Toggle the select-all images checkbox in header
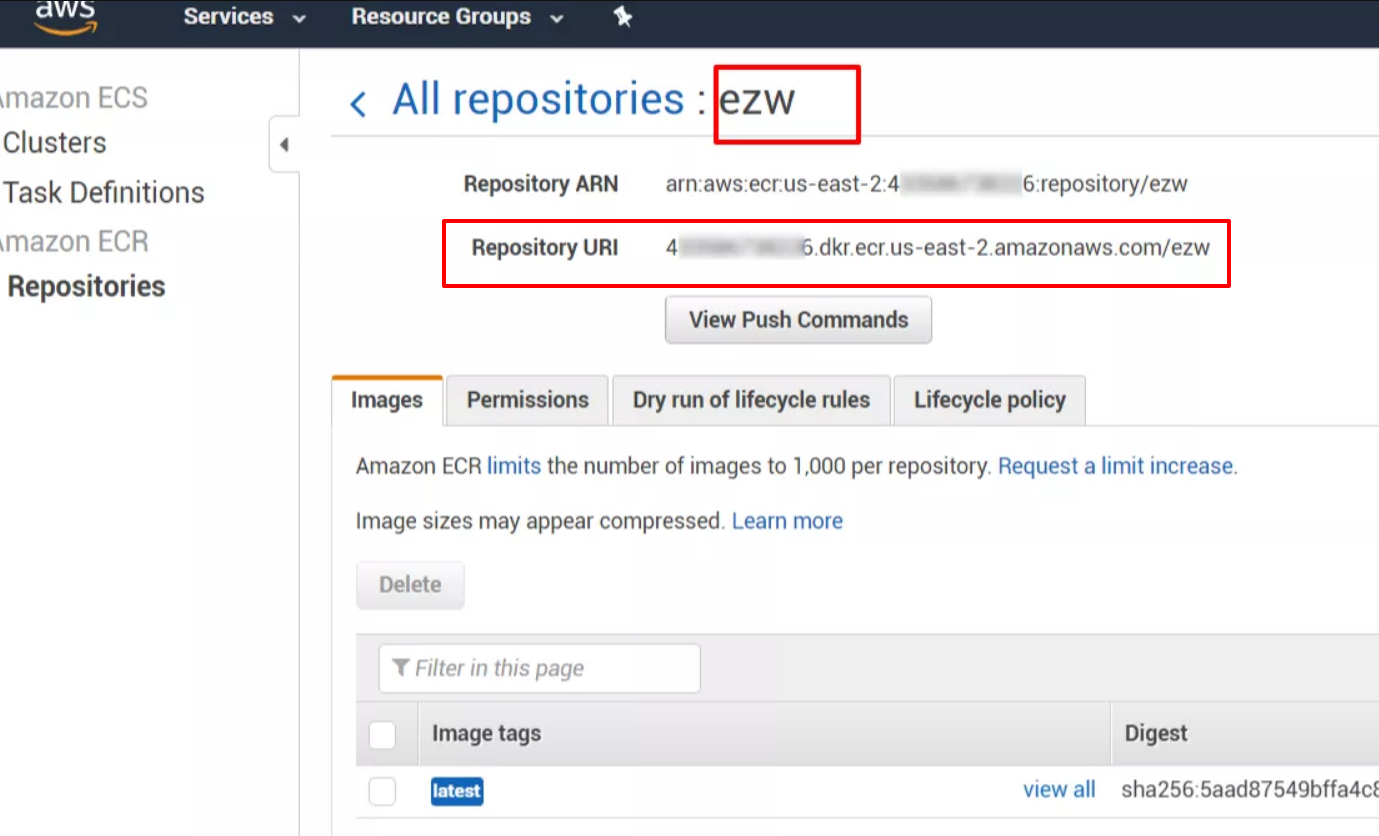This screenshot has width=1379, height=836. point(382,735)
